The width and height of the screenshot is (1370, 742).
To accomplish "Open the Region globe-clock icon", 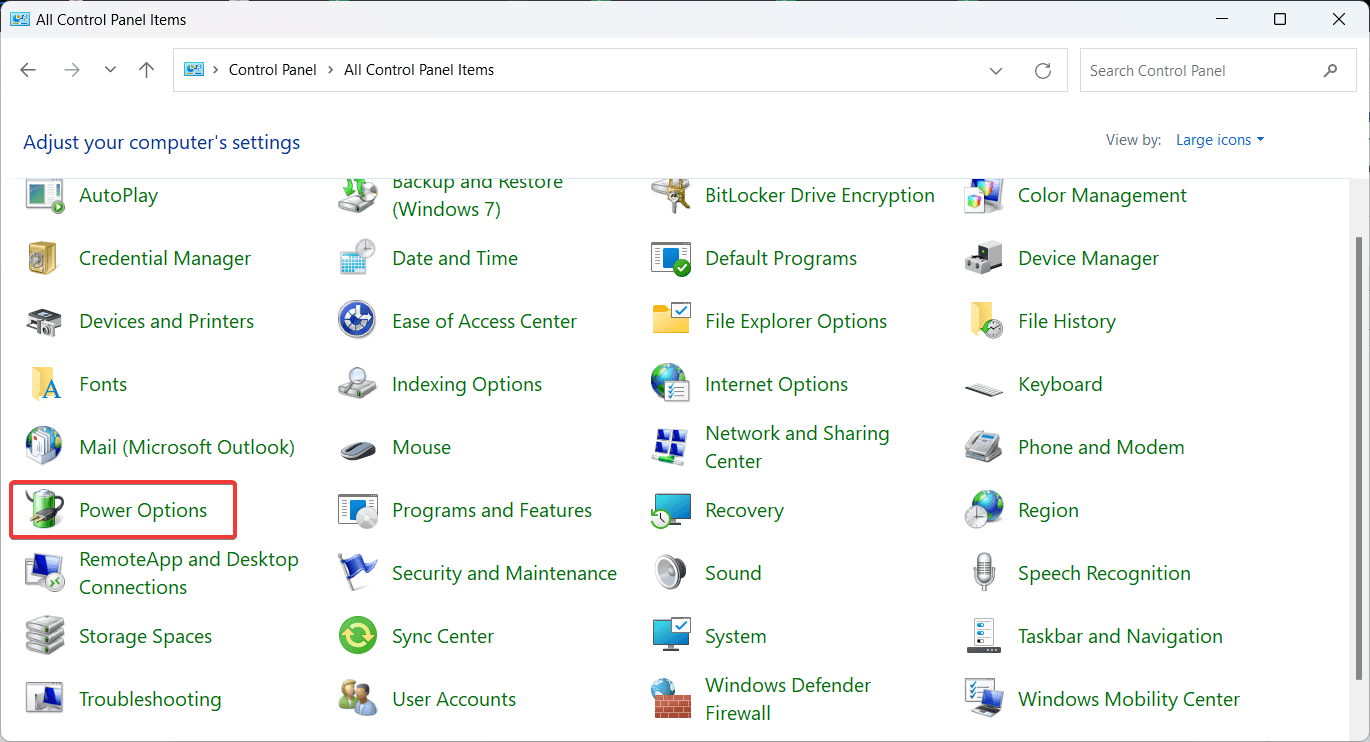I will click(x=983, y=510).
